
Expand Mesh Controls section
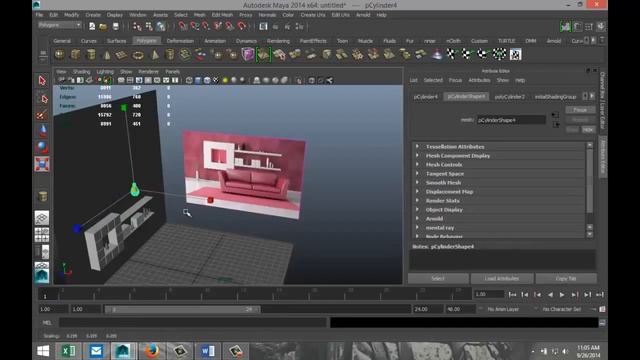pyautogui.click(x=417, y=164)
